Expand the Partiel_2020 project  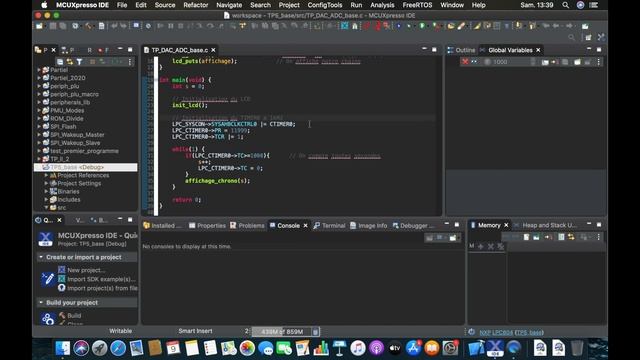coord(39,78)
